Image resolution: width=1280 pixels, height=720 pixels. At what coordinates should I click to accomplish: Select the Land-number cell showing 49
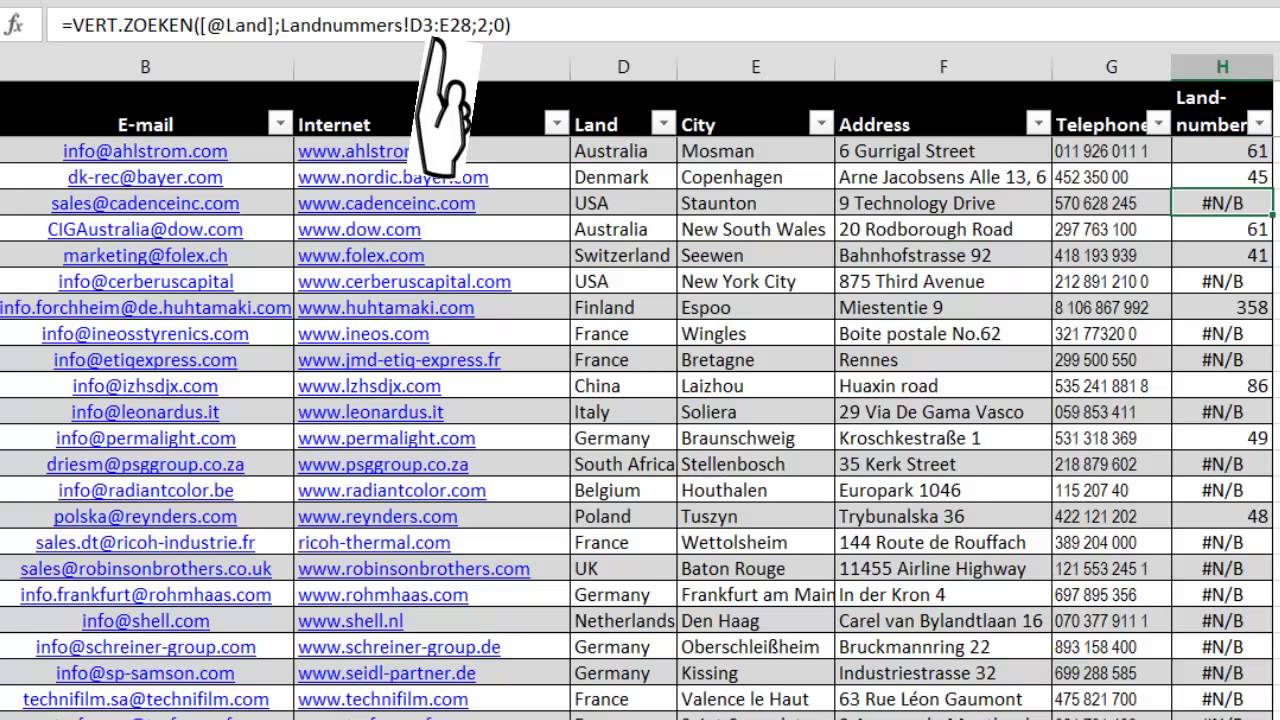point(1222,438)
